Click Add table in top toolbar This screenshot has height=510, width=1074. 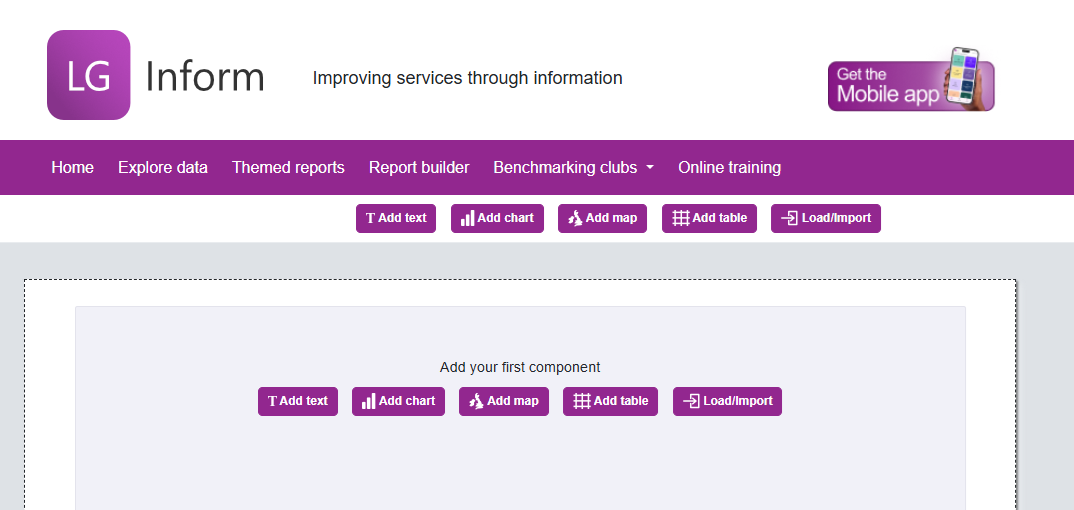(x=710, y=218)
